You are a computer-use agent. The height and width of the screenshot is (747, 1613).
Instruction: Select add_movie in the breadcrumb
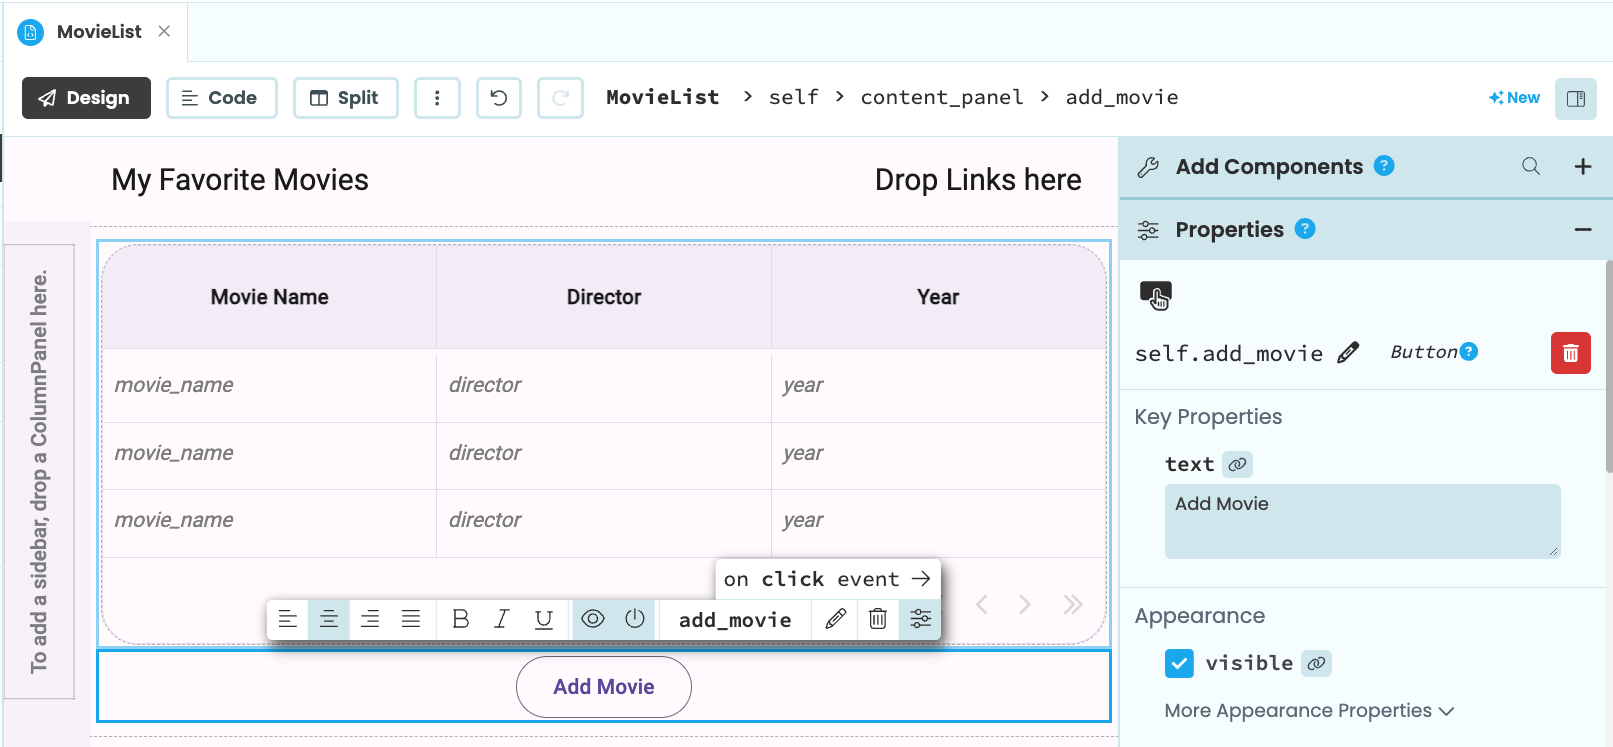pyautogui.click(x=1122, y=97)
